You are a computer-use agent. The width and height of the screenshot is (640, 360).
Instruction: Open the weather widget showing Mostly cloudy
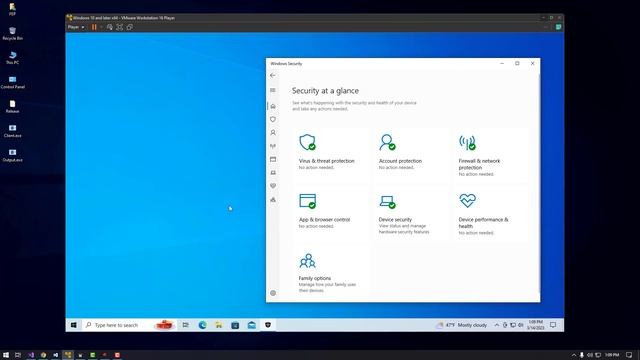(462, 325)
